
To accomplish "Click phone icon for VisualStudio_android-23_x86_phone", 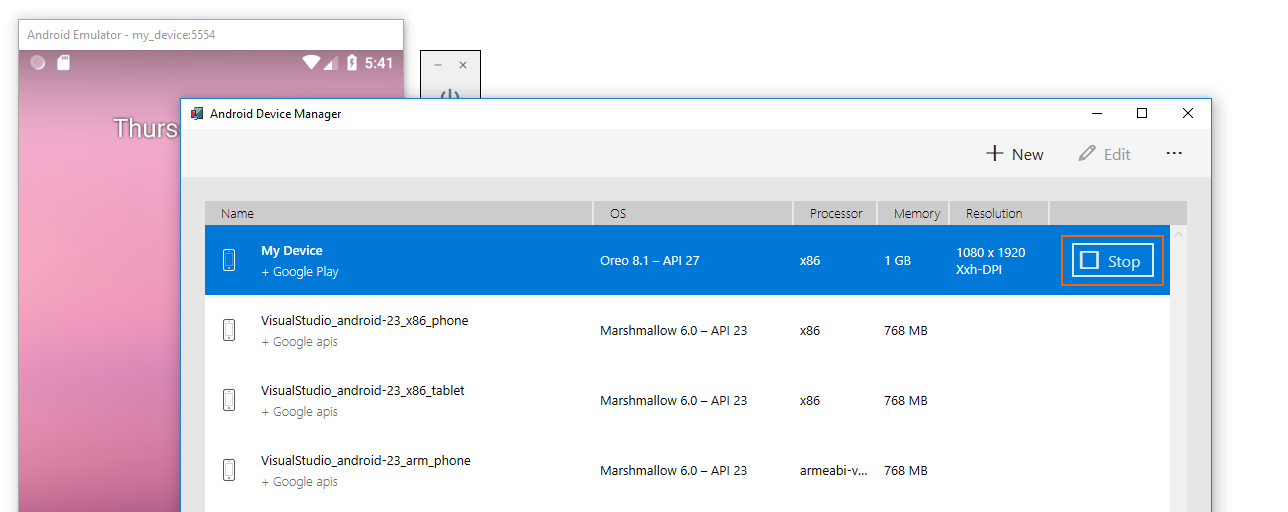I will 229,330.
